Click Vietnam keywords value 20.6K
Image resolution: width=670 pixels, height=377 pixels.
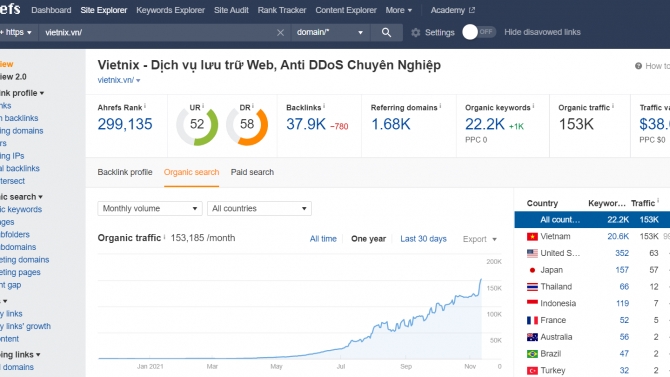point(618,236)
